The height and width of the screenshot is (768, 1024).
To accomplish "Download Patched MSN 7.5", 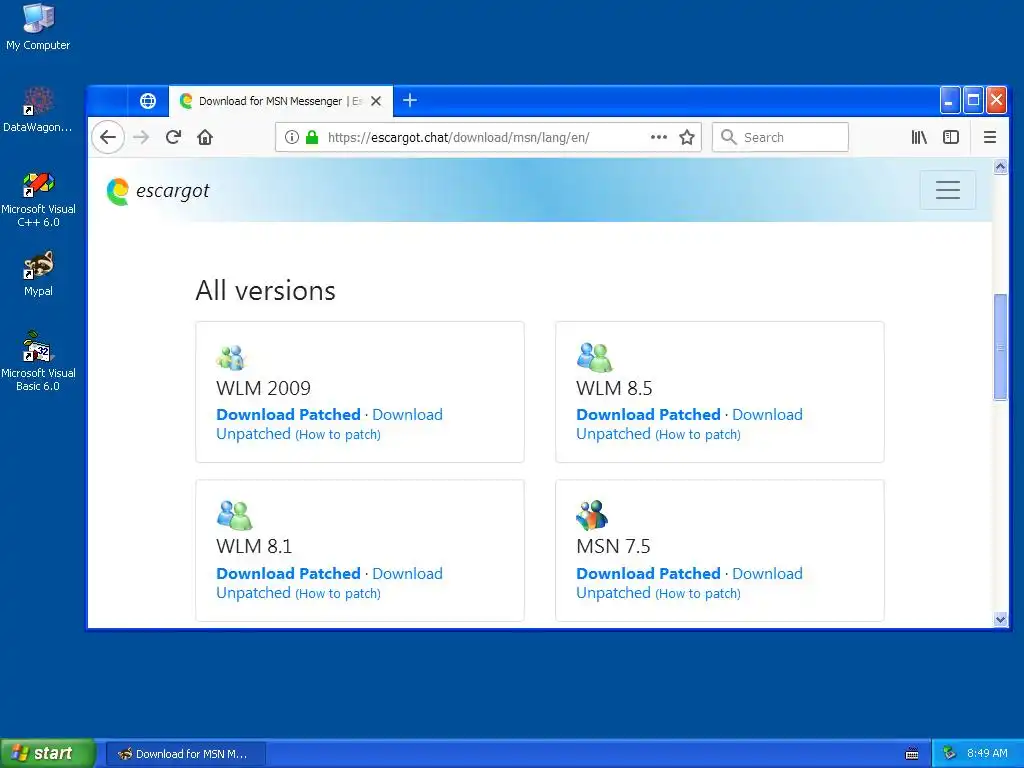I will pos(648,573).
